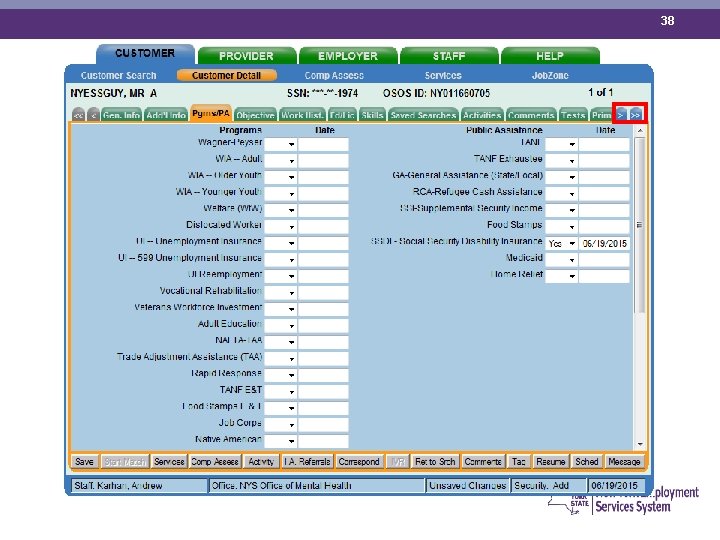This screenshot has height=540, width=720.
Task: Click the Save button
Action: 84,461
